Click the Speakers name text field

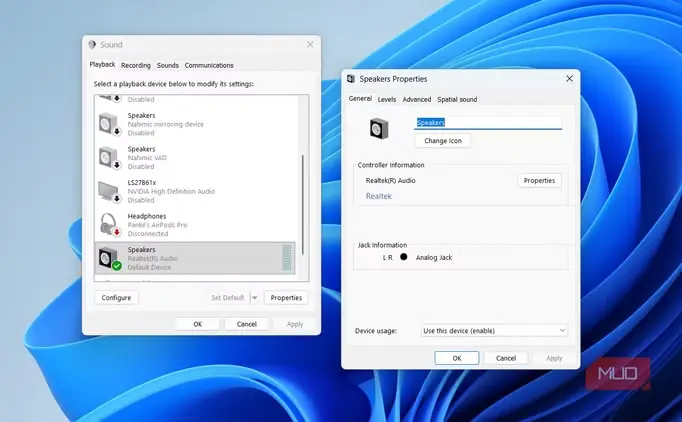pos(488,123)
